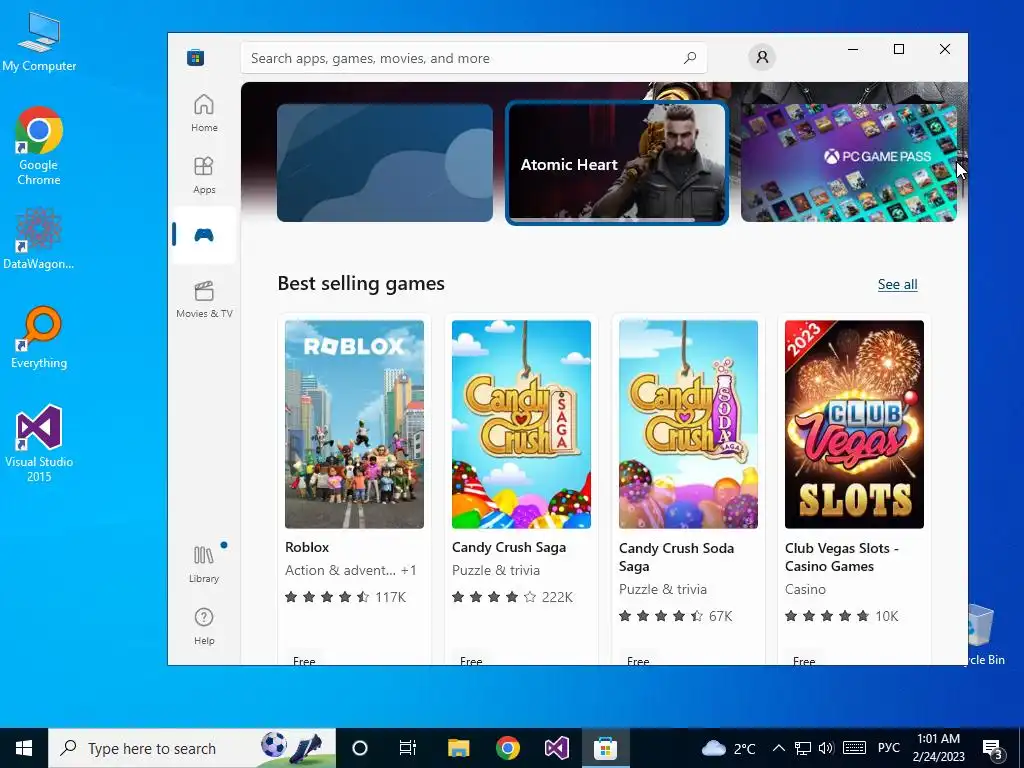Image resolution: width=1024 pixels, height=768 pixels.
Task: Open the Library section in the sidebar
Action: (x=204, y=564)
